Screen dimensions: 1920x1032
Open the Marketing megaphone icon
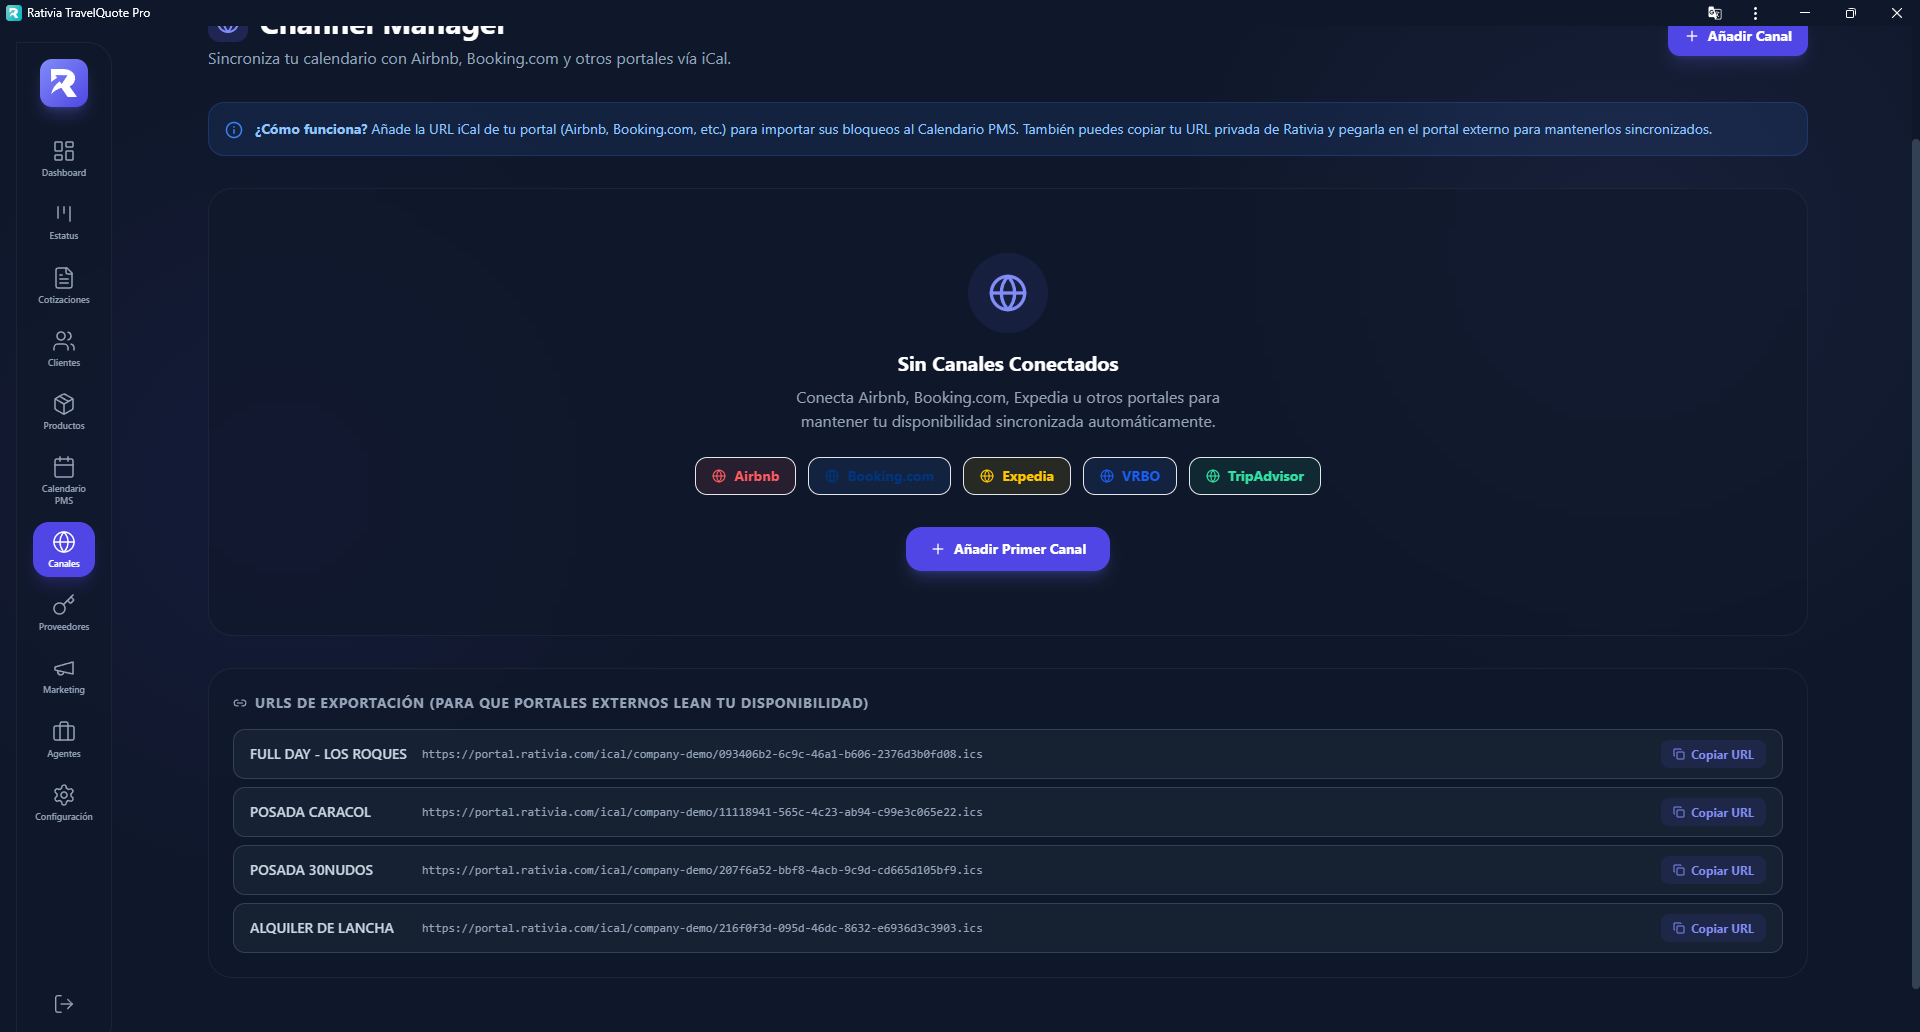pyautogui.click(x=64, y=675)
